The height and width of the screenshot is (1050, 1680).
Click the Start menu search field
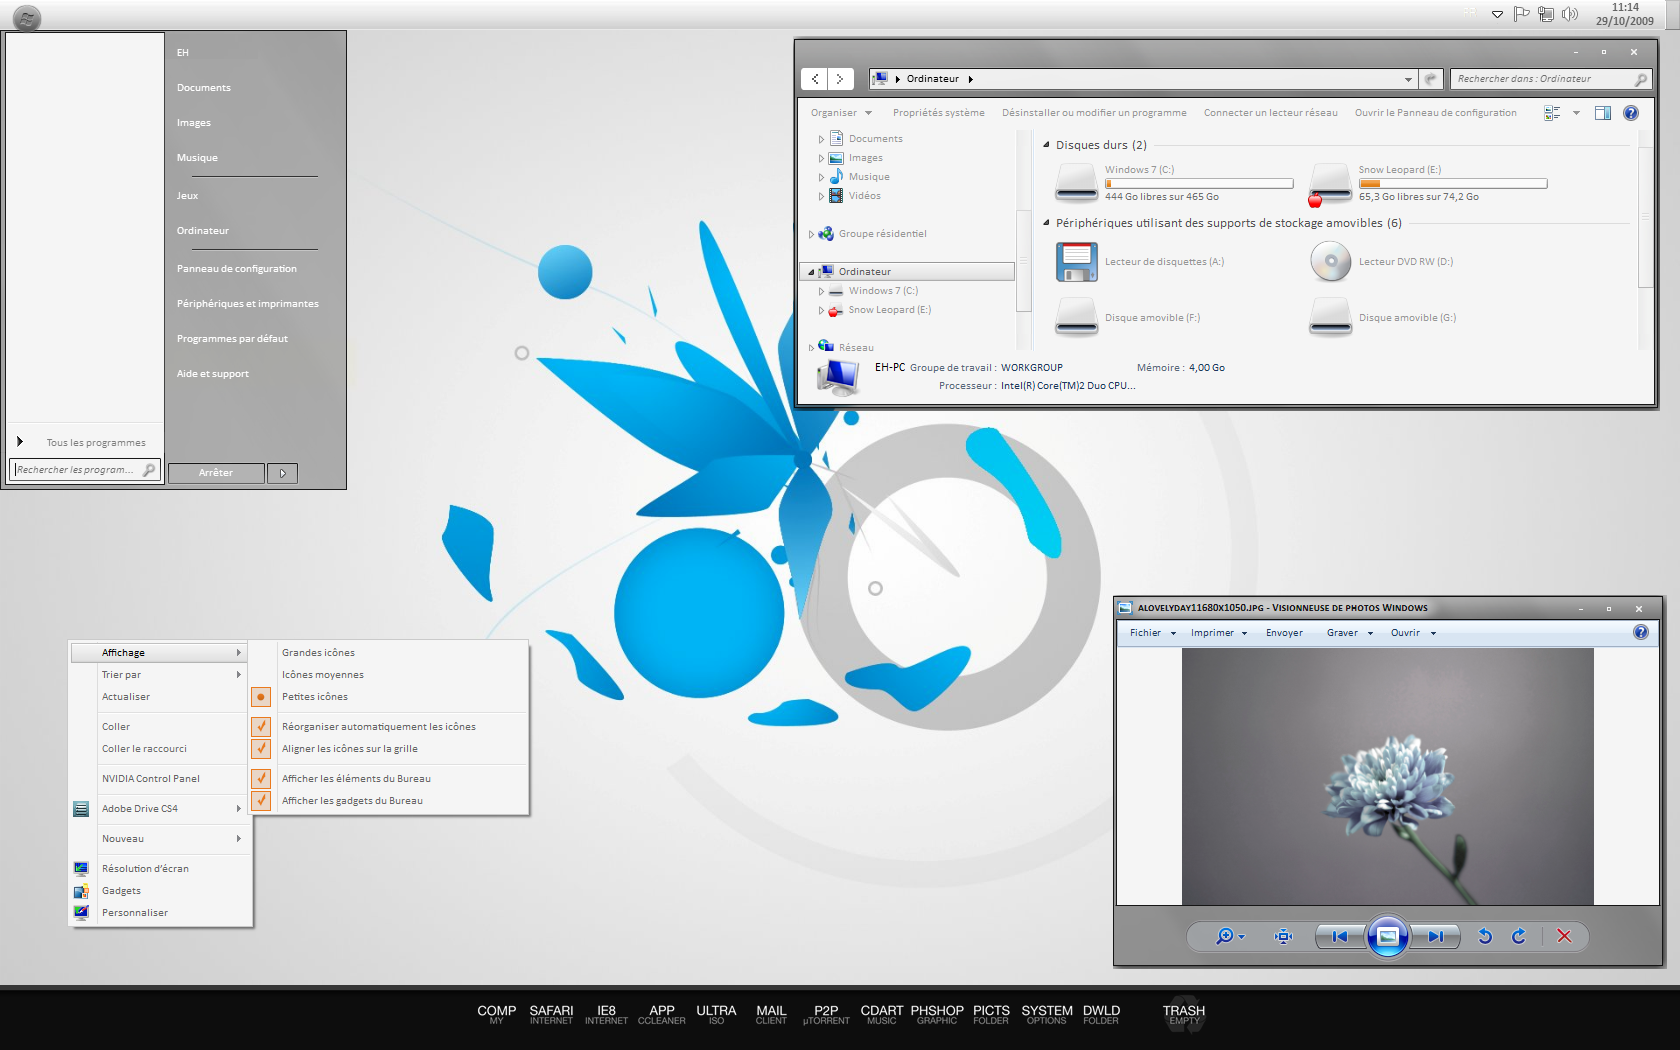(x=85, y=470)
